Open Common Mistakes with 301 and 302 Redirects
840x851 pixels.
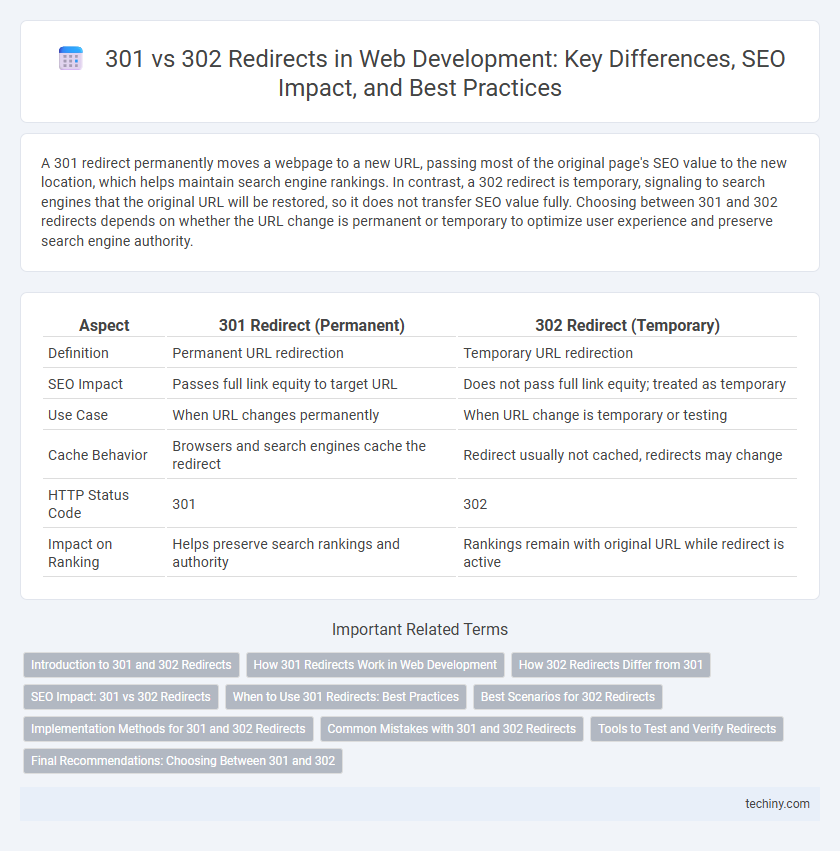451,729
